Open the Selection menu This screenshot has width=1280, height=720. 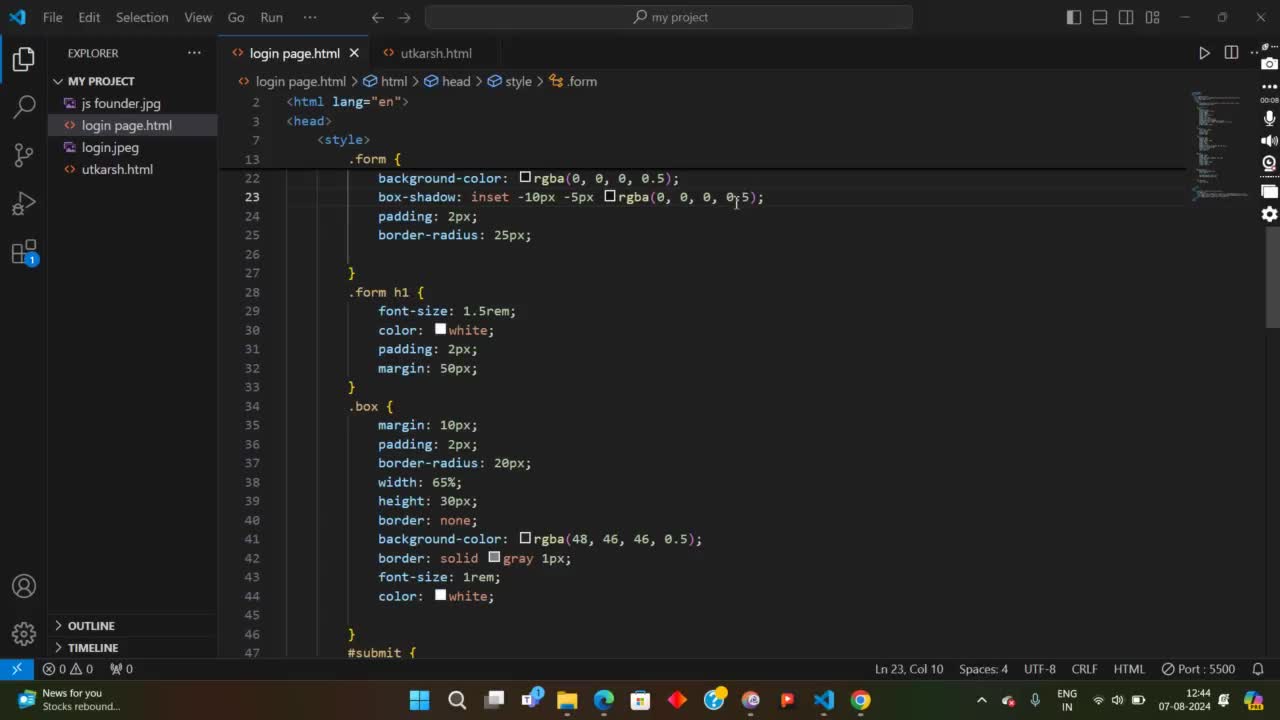[x=142, y=17]
